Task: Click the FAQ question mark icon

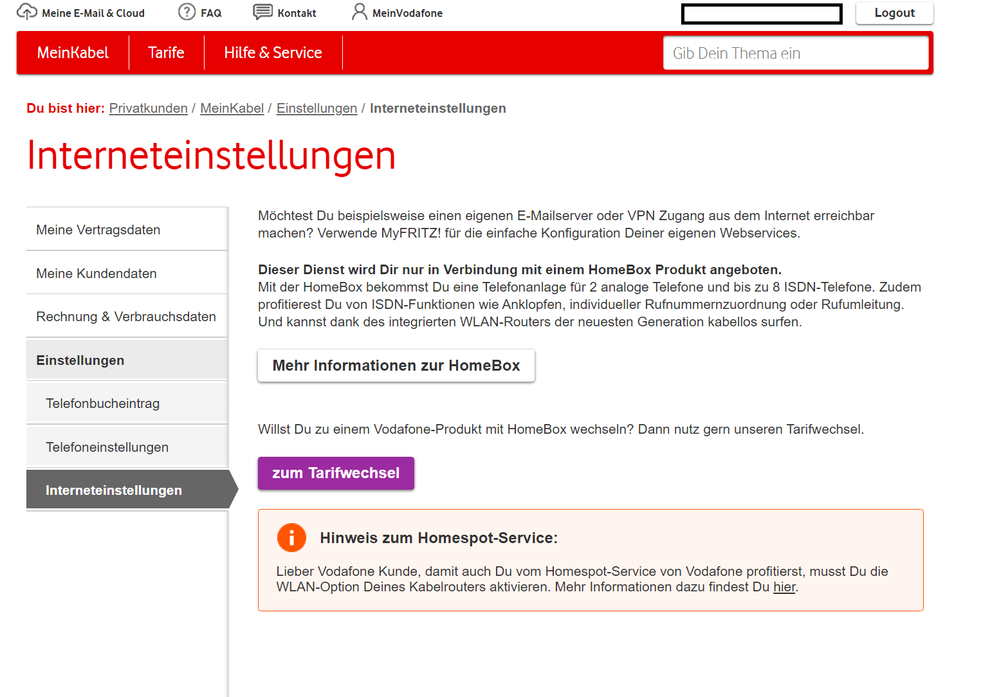Action: (187, 12)
